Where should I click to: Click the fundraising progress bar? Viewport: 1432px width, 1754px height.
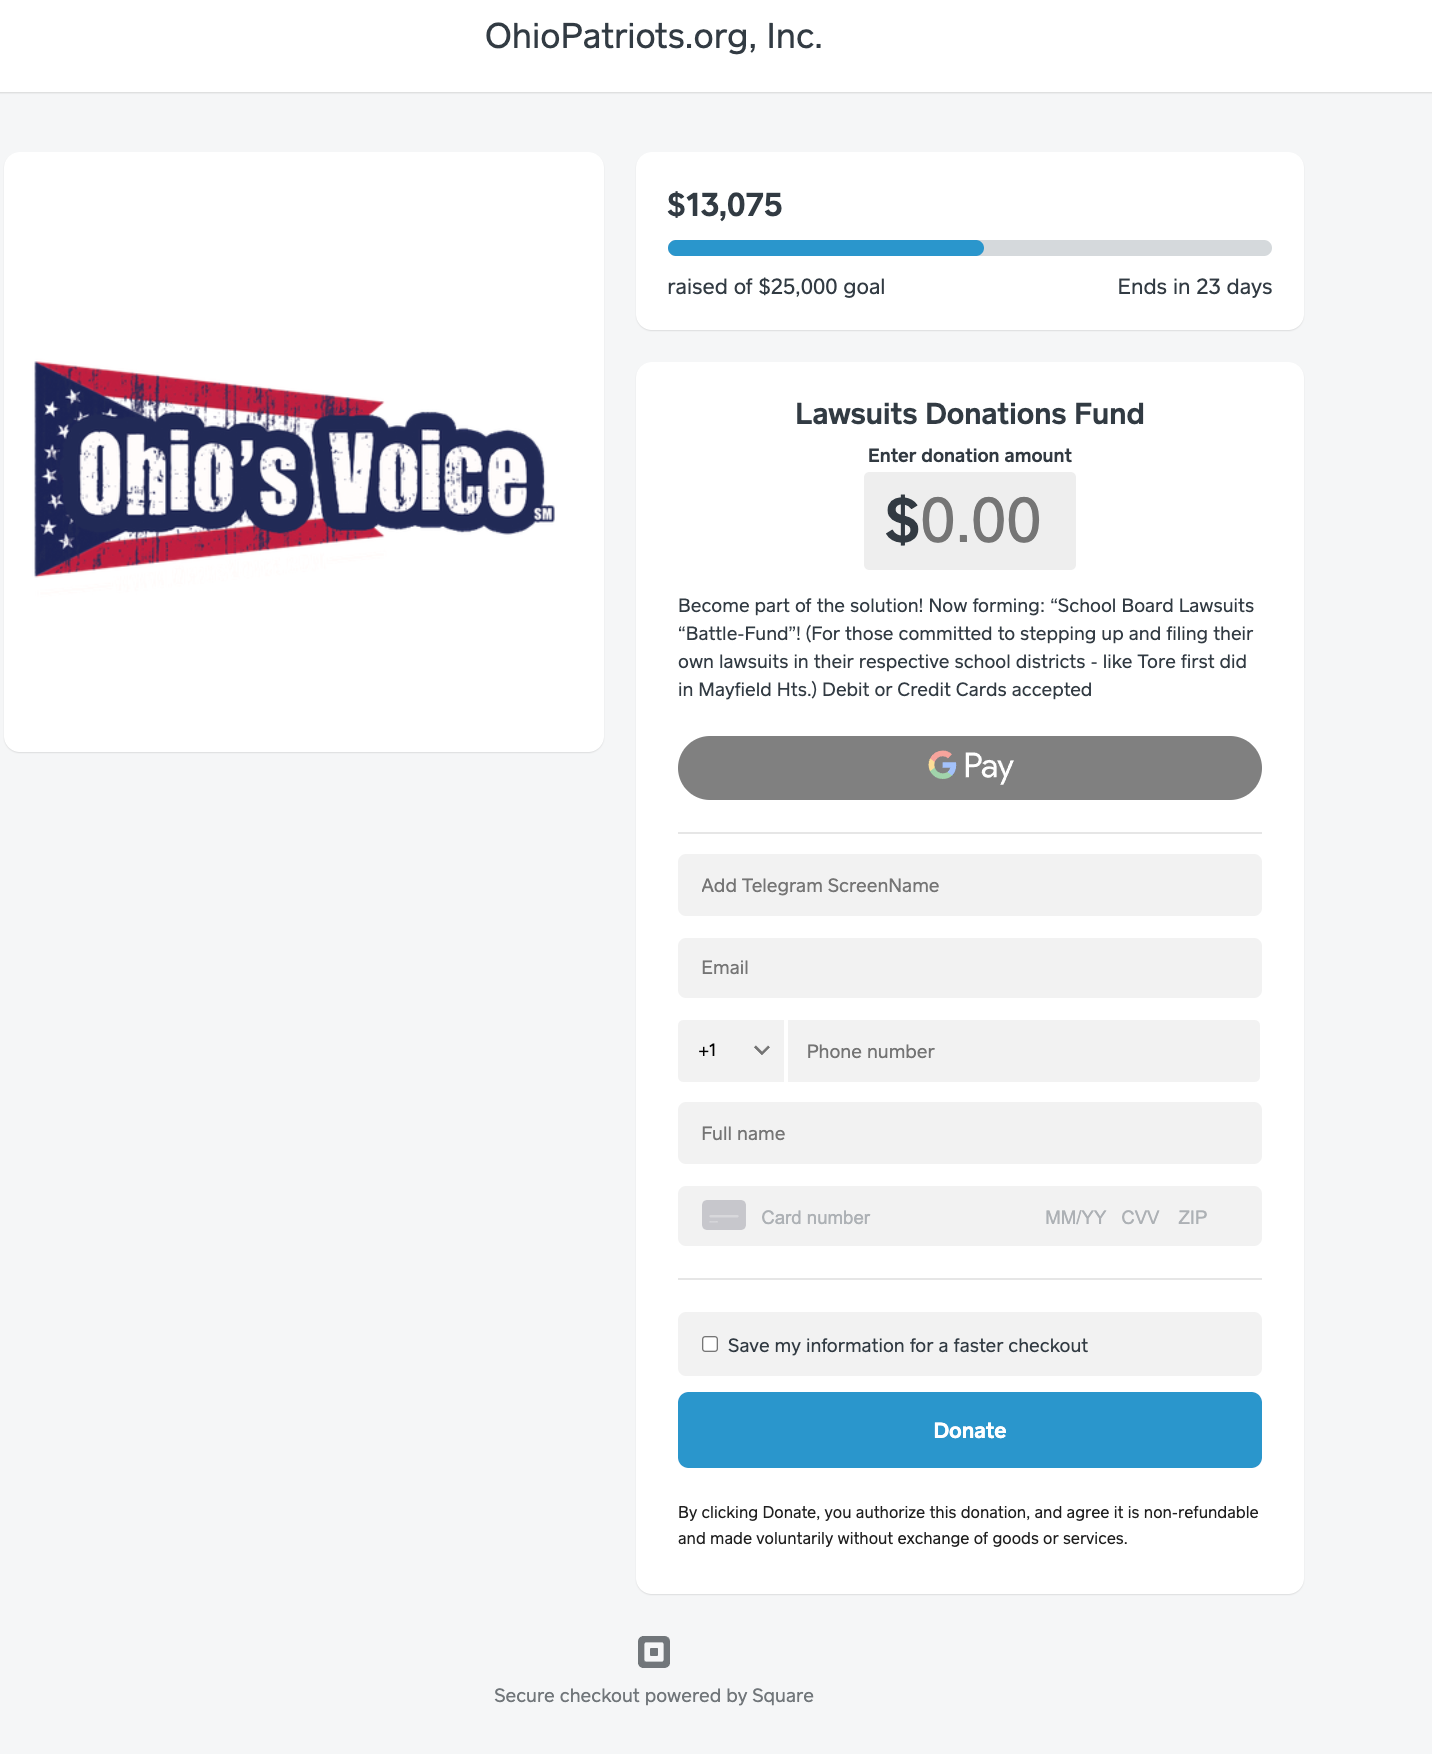coord(969,248)
